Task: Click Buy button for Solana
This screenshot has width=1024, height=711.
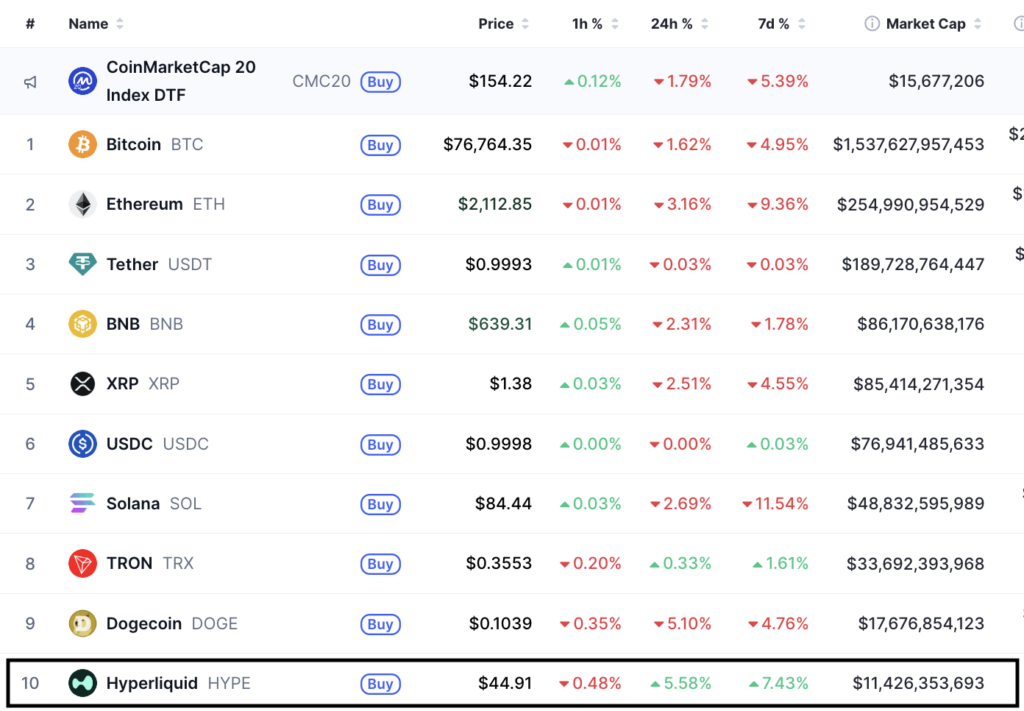Action: (380, 504)
